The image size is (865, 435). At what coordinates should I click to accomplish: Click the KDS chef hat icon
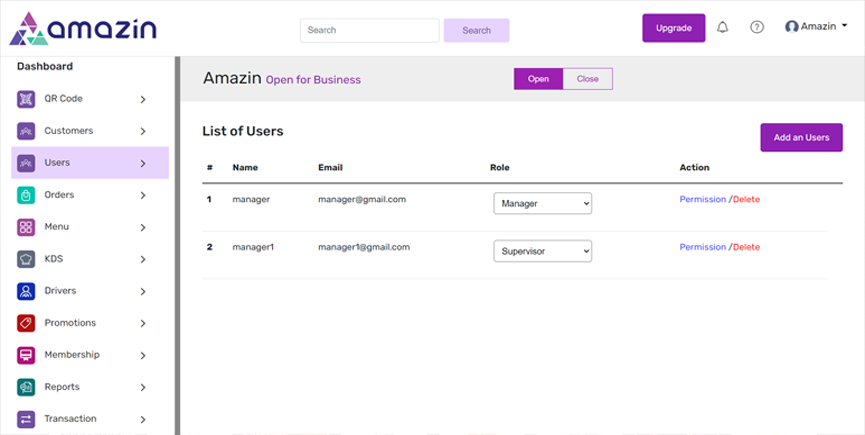(26, 259)
